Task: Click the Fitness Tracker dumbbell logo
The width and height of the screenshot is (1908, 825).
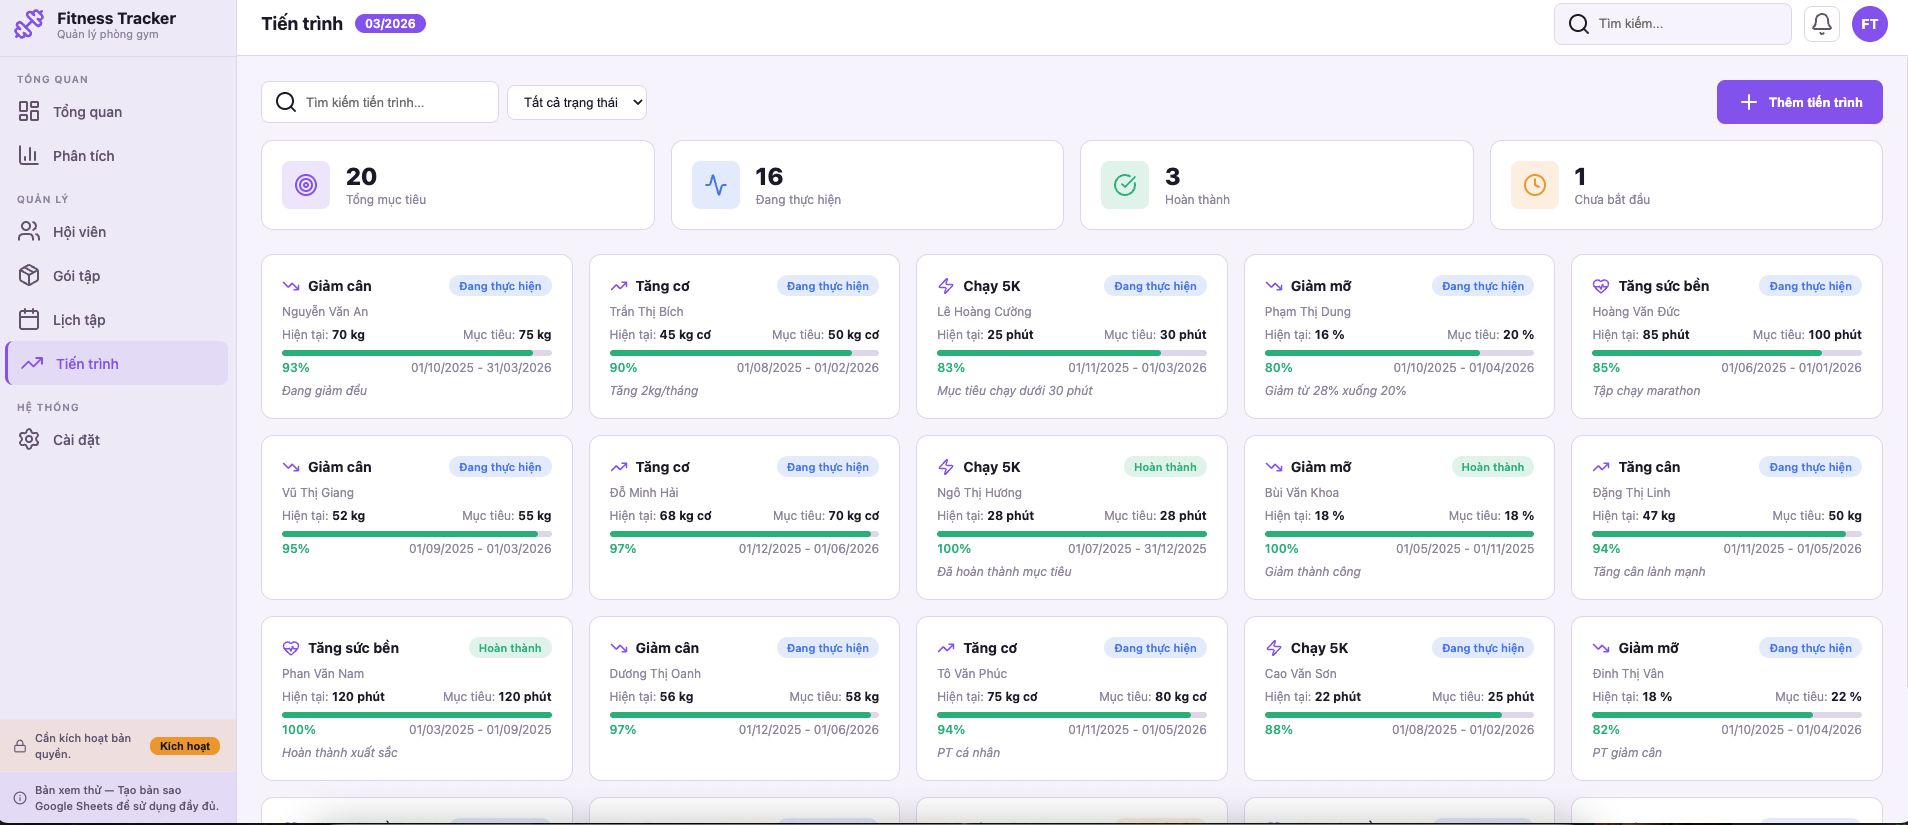Action: tap(29, 24)
